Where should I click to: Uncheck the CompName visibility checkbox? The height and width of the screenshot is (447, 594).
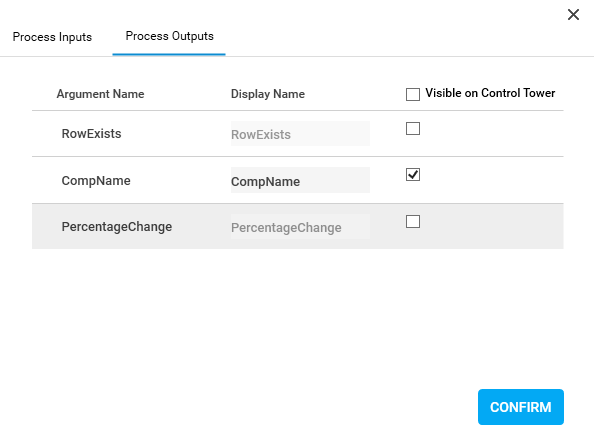[413, 175]
